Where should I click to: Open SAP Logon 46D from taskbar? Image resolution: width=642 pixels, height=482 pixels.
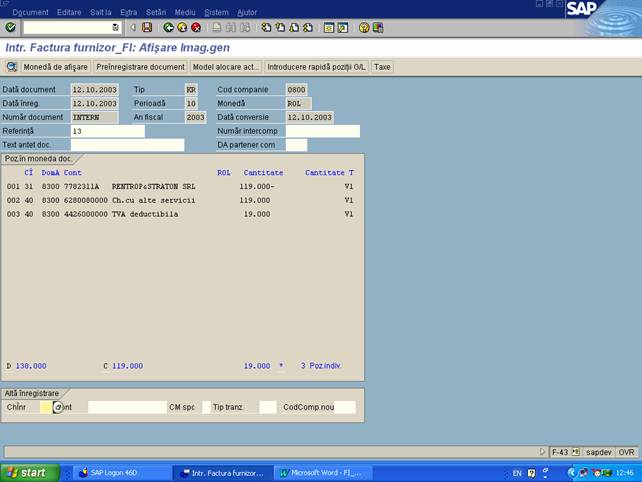click(110, 472)
